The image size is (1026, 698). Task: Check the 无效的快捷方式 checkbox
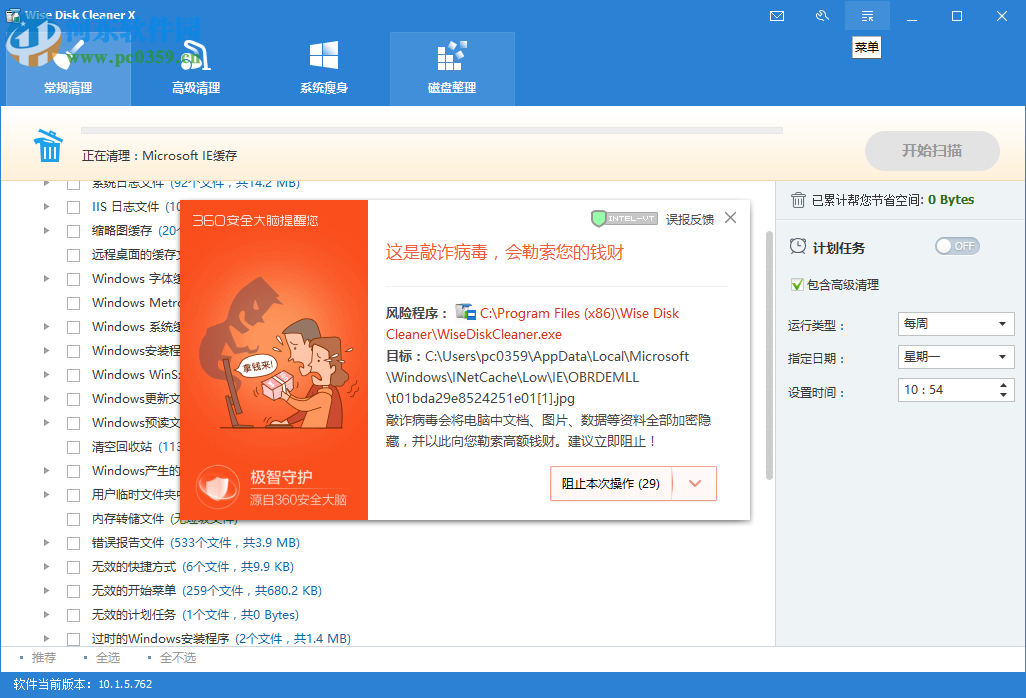click(74, 567)
